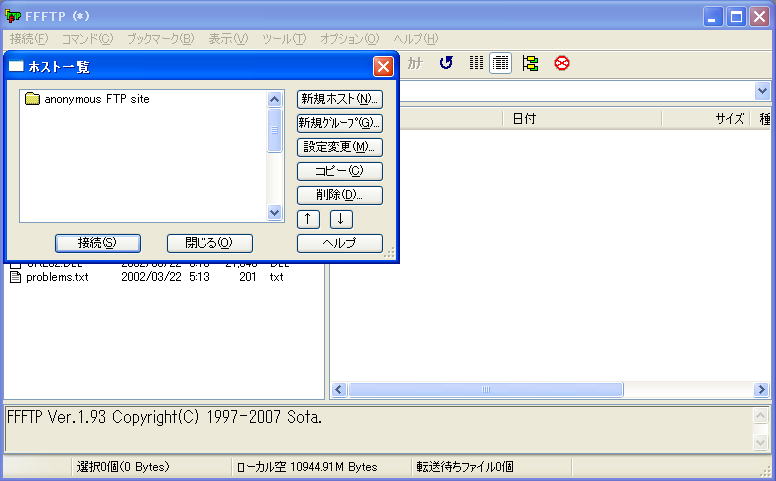The image size is (776, 481).
Task: Click the folder tree sync icon
Action: (x=530, y=63)
